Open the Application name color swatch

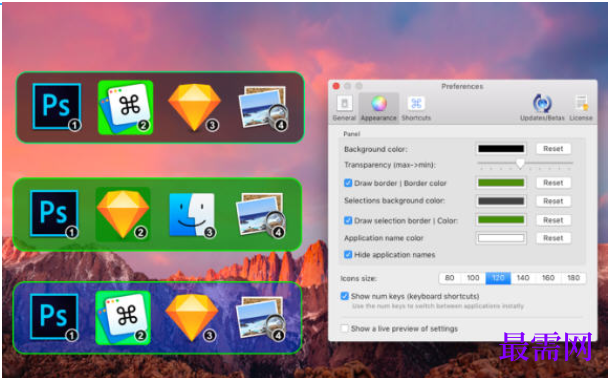[501, 238]
